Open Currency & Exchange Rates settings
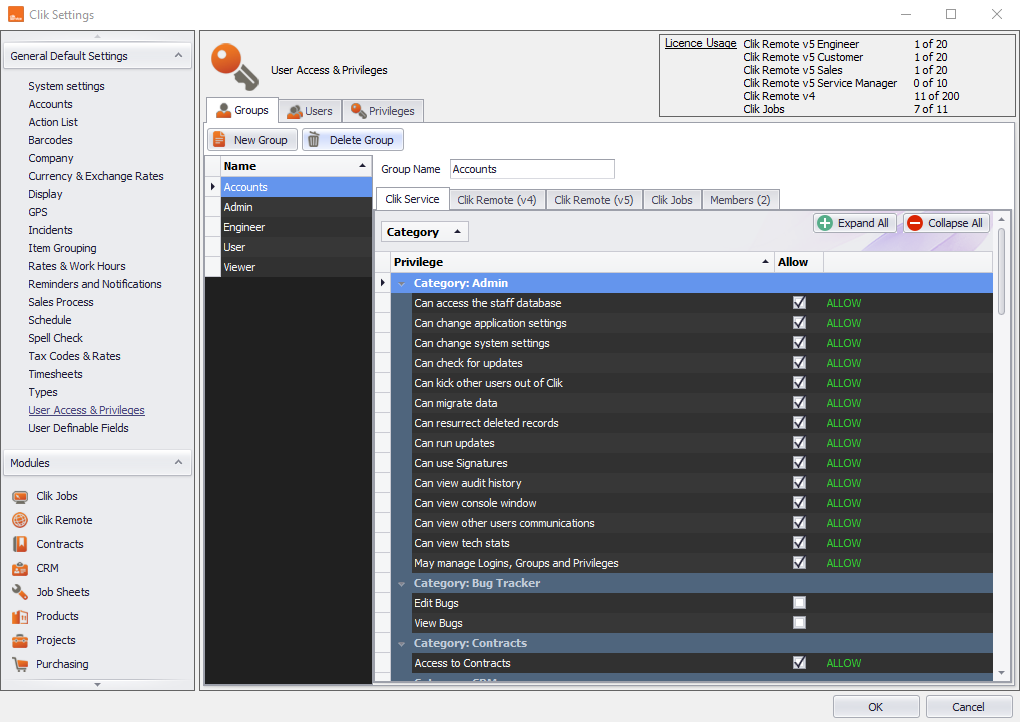Image resolution: width=1020 pixels, height=722 pixels. coord(96,176)
